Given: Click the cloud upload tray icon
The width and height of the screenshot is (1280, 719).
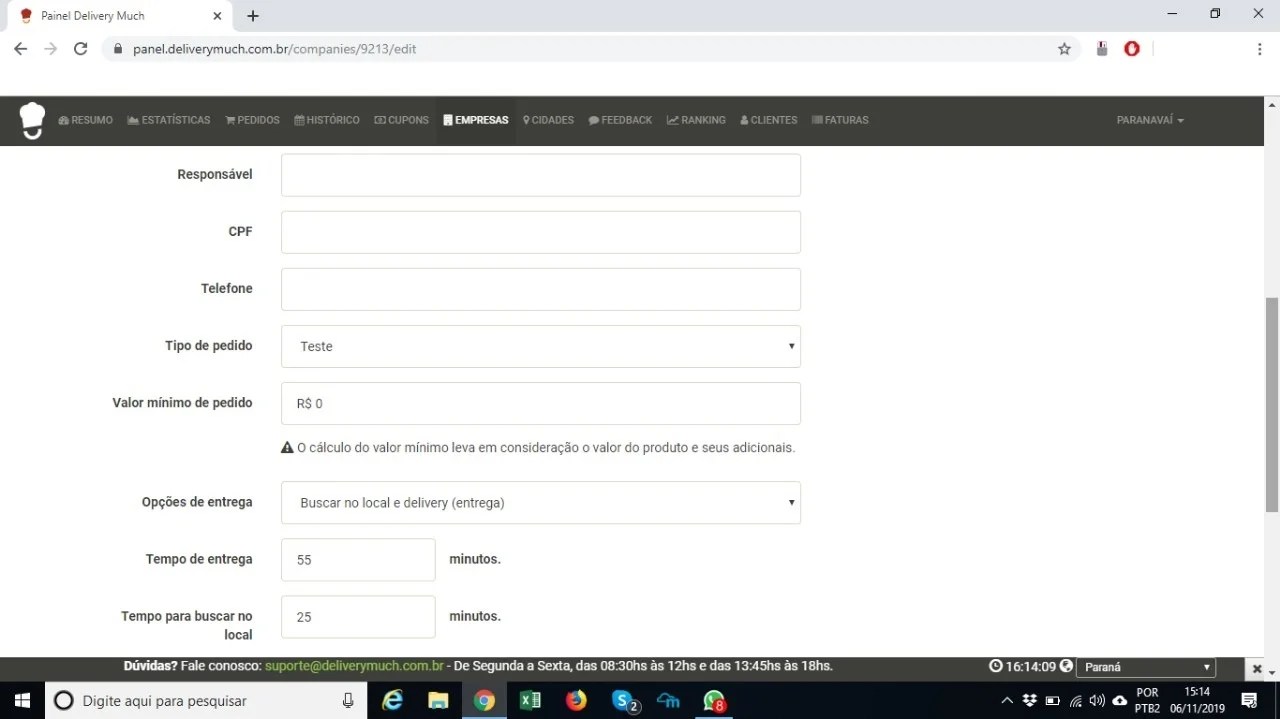Looking at the screenshot, I should [1119, 701].
